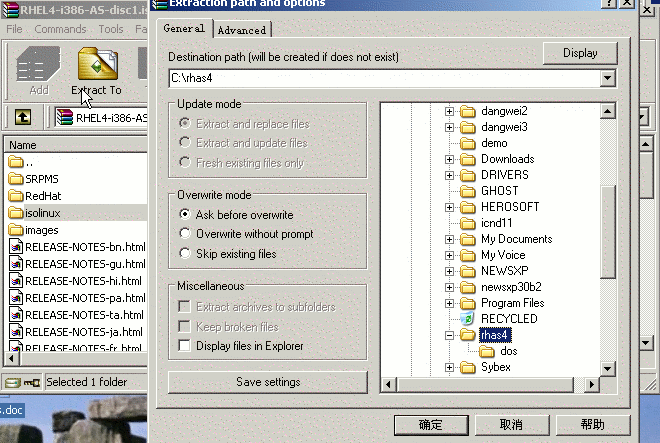Switch to the Advanced tab

(x=241, y=30)
